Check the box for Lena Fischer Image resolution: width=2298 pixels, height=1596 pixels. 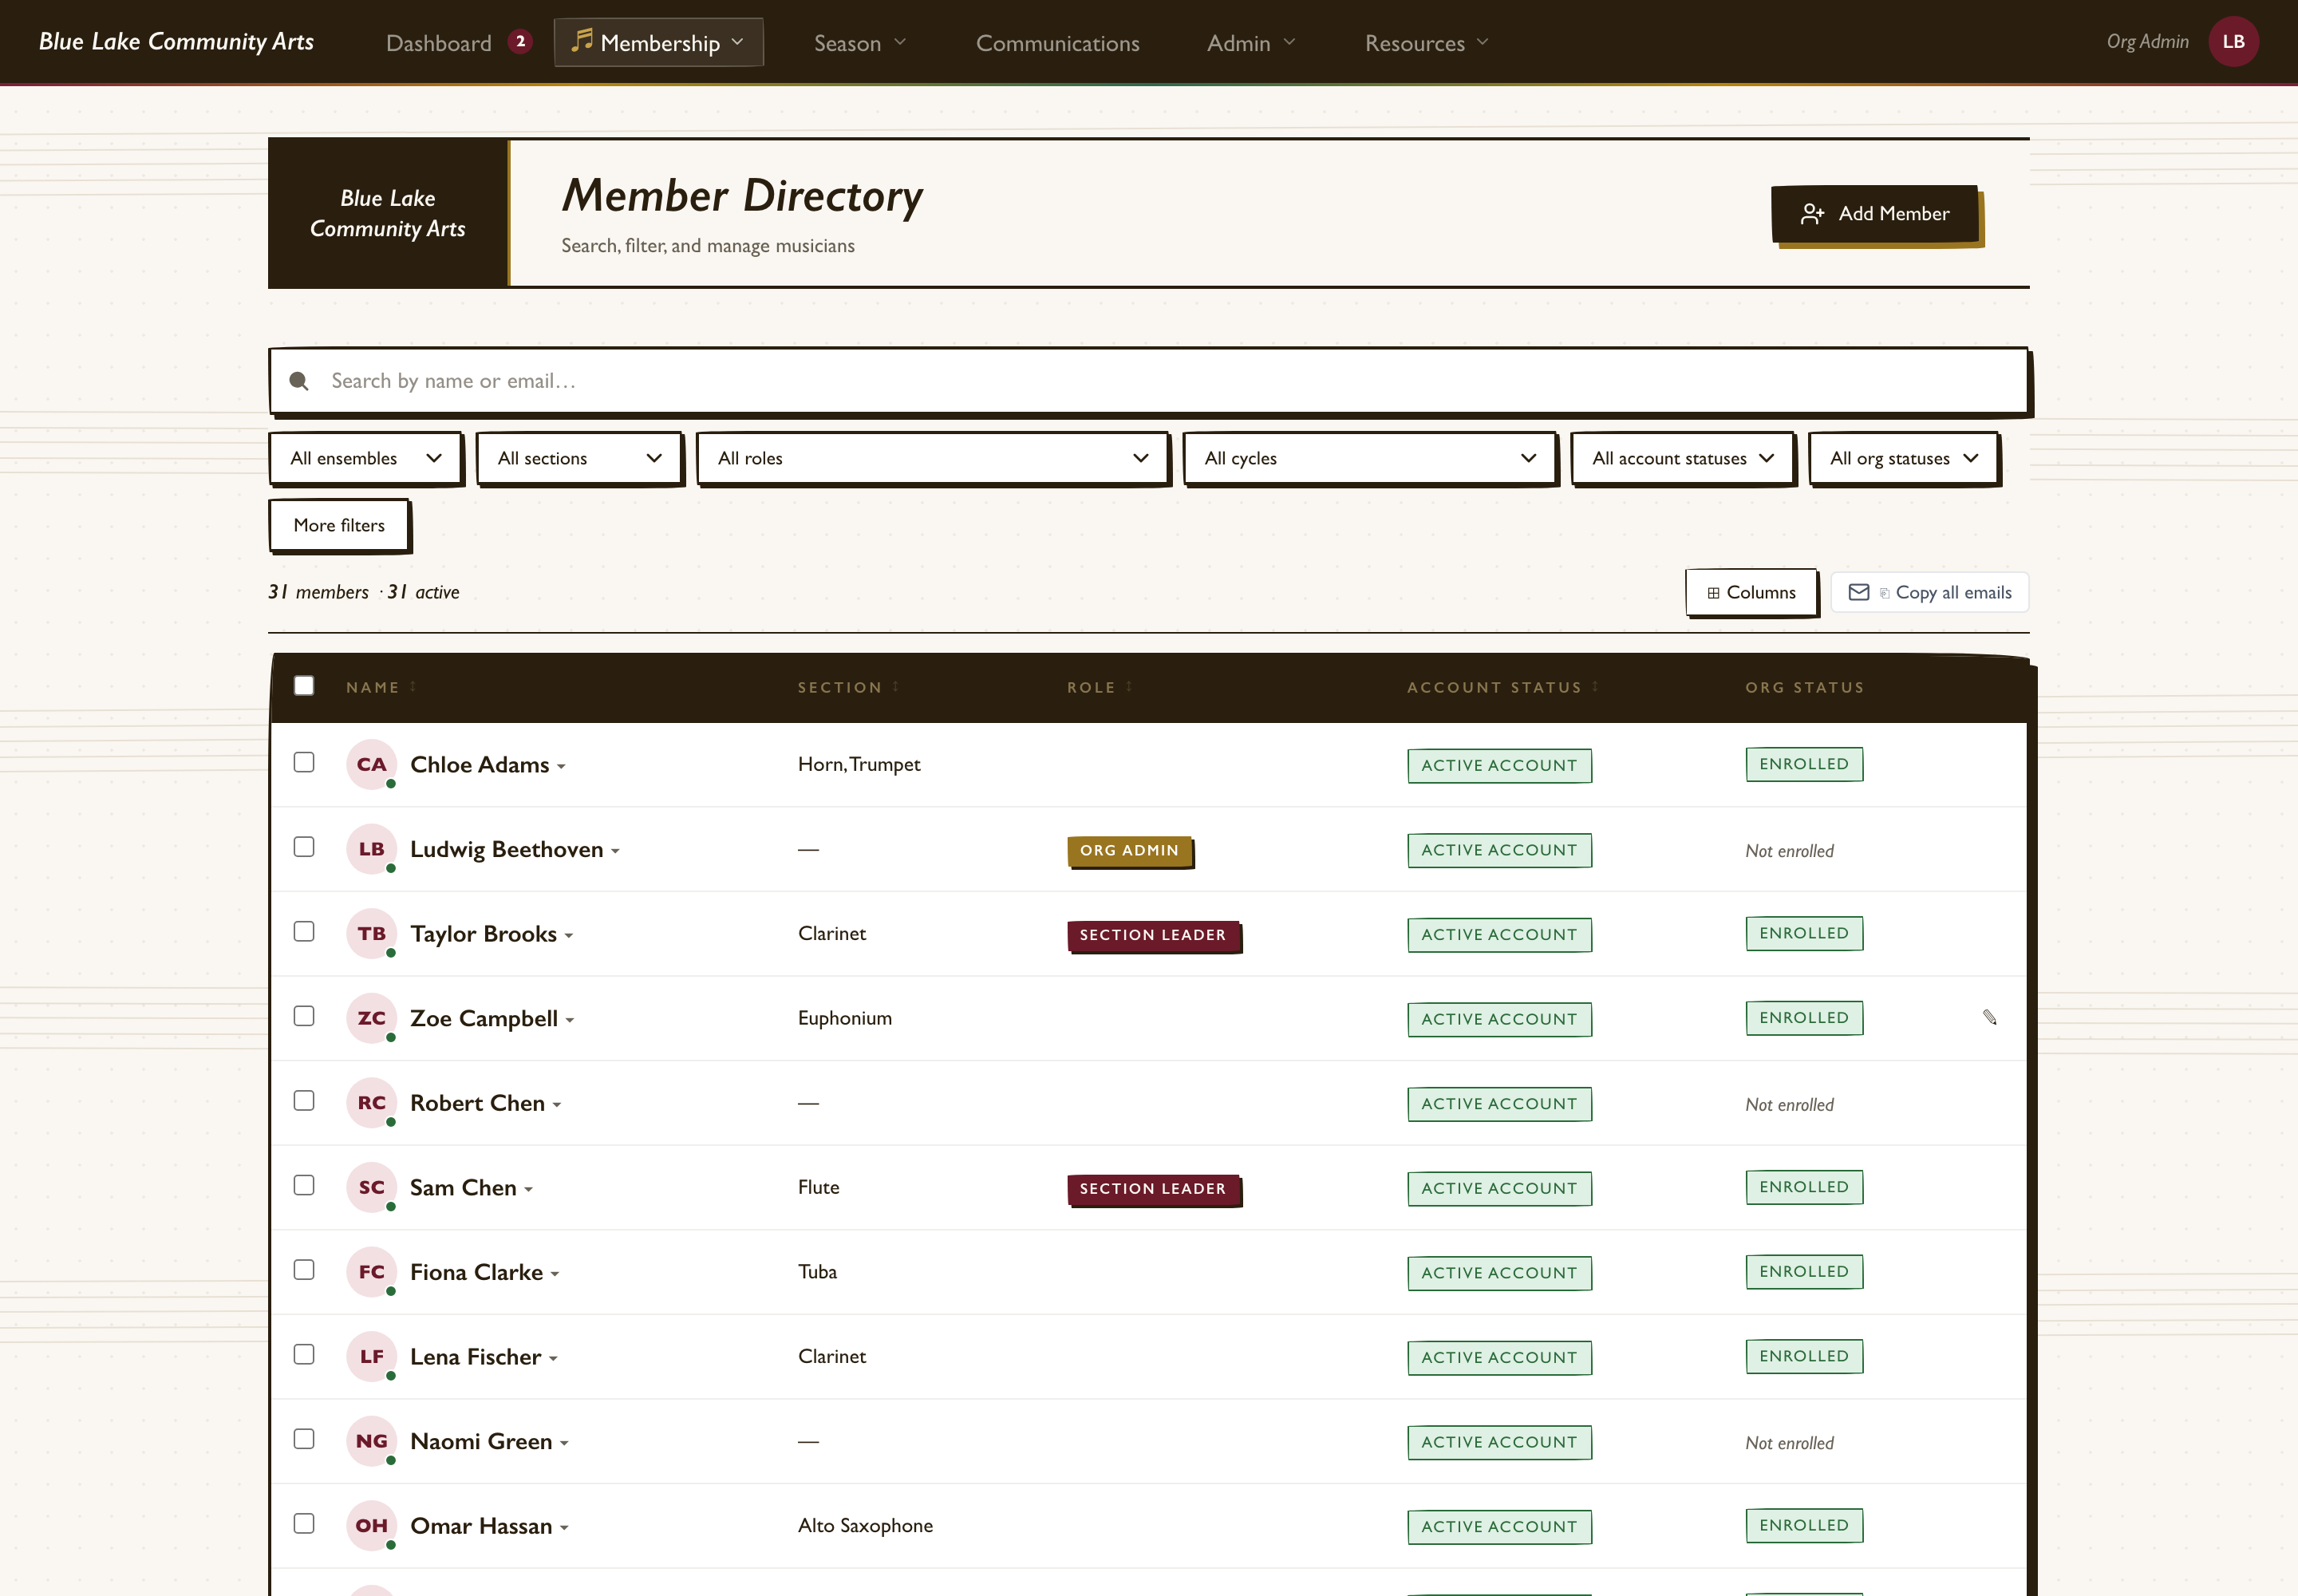[x=304, y=1354]
